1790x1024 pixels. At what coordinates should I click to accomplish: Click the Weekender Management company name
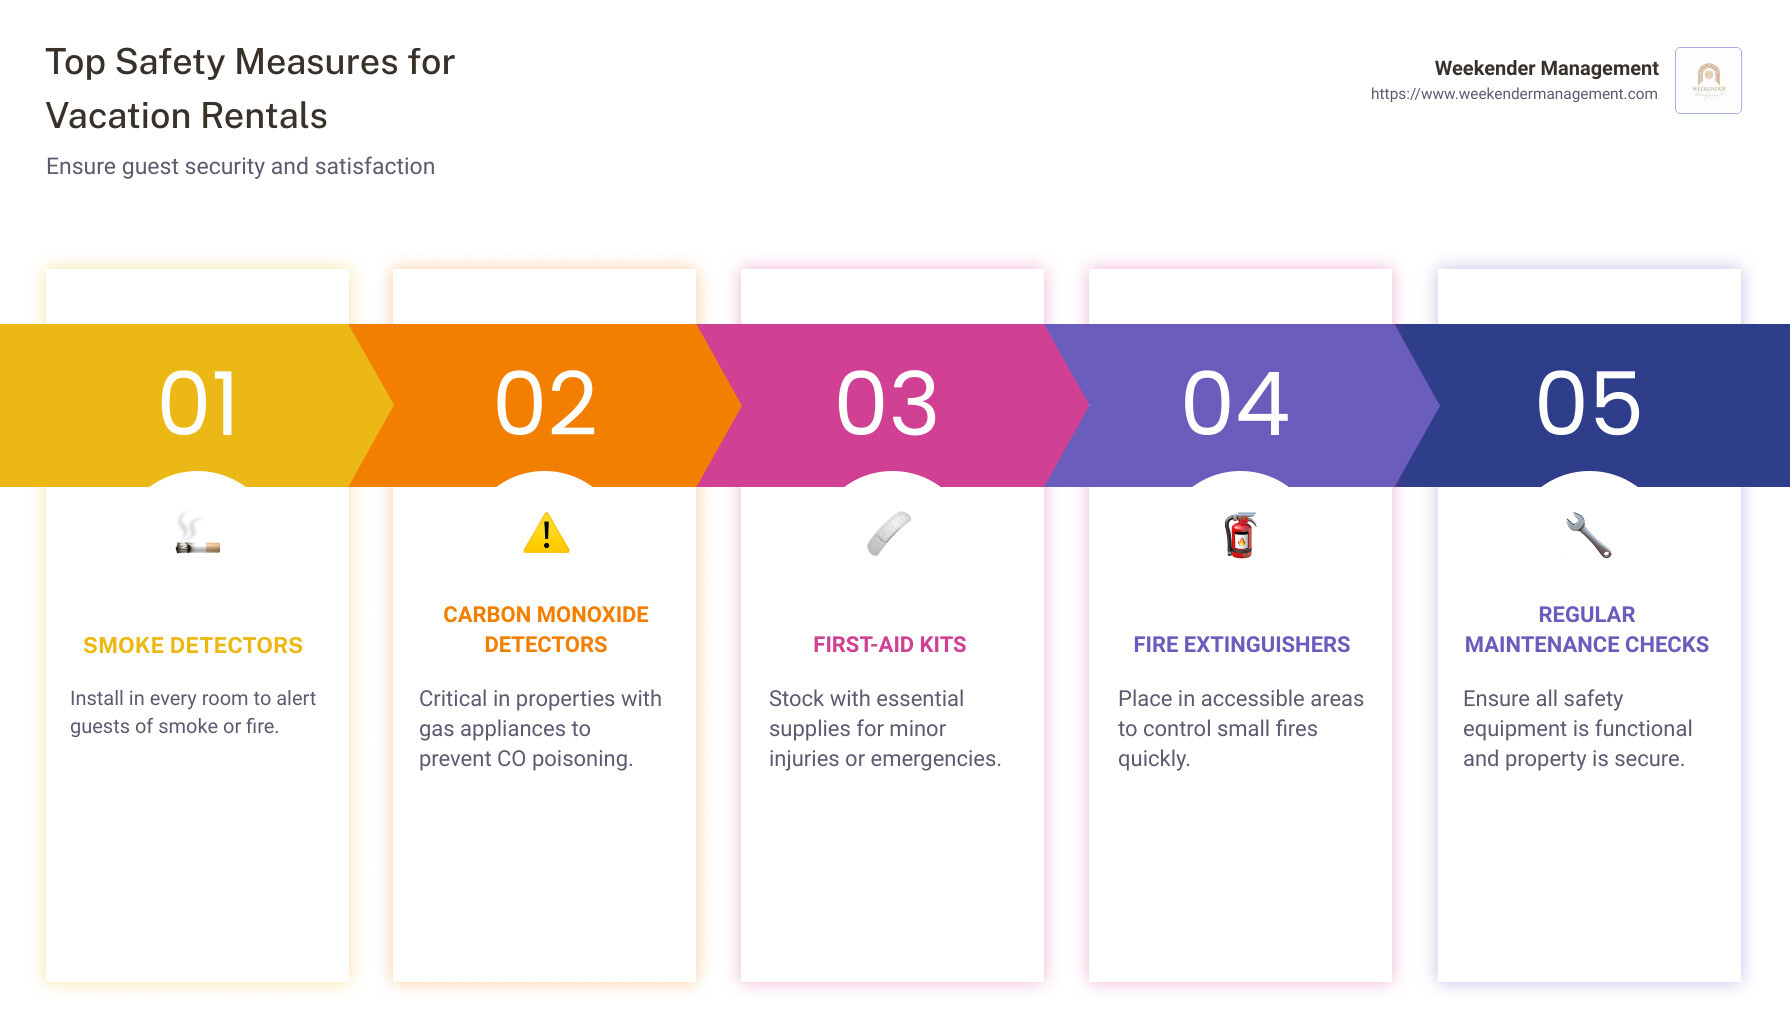(1546, 68)
